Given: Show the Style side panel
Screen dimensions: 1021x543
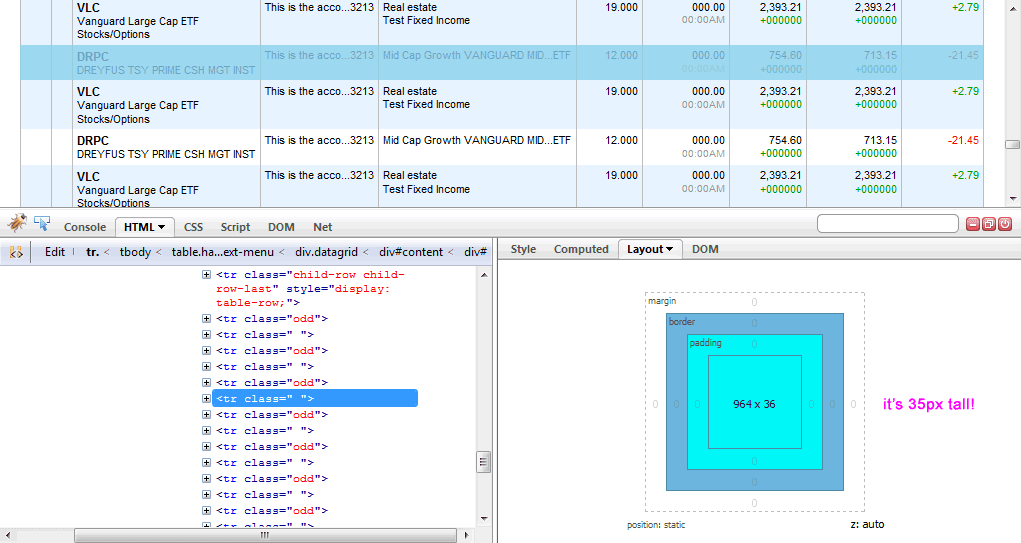Looking at the screenshot, I should (523, 249).
